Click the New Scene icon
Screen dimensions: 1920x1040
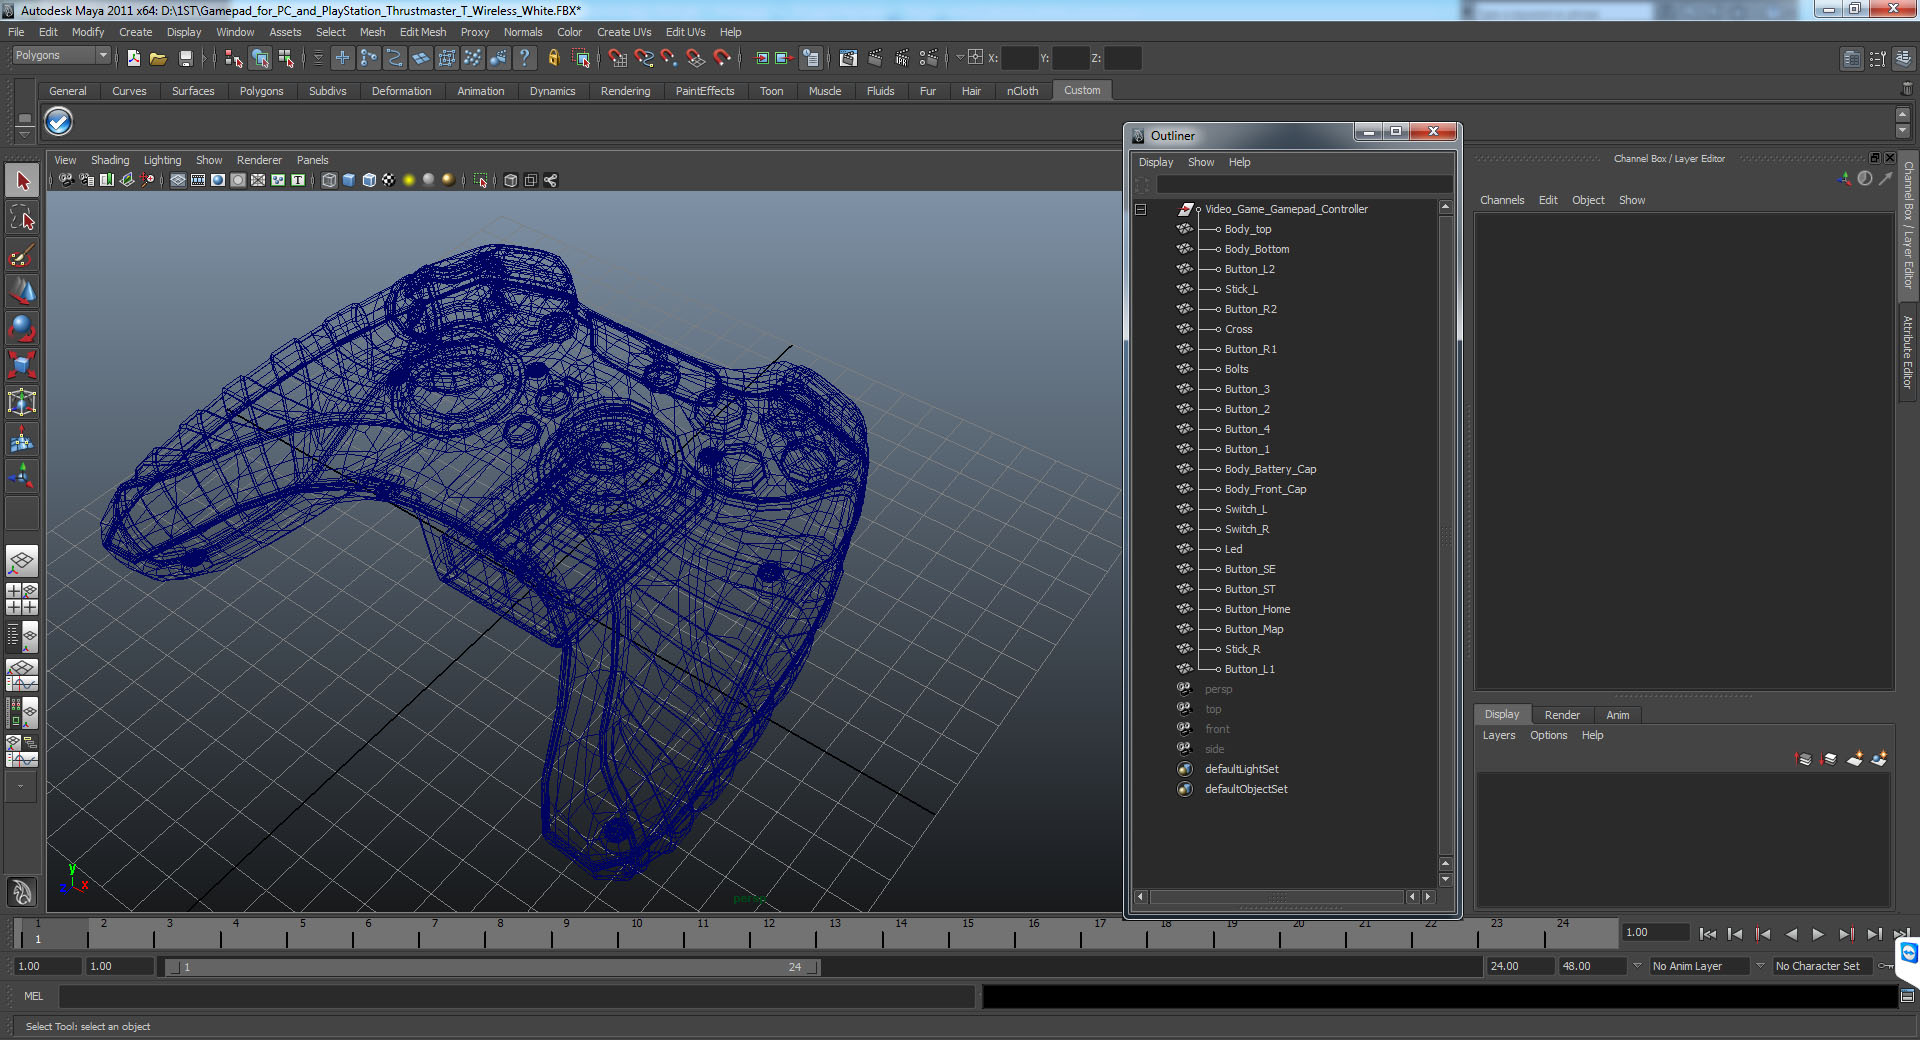click(x=133, y=58)
